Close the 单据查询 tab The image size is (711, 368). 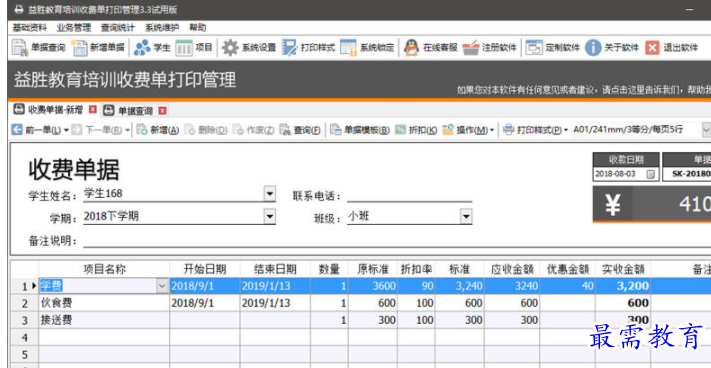point(162,110)
